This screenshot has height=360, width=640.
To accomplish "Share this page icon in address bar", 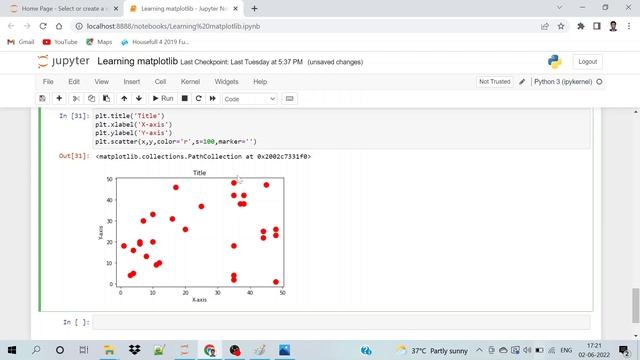I will (545, 26).
